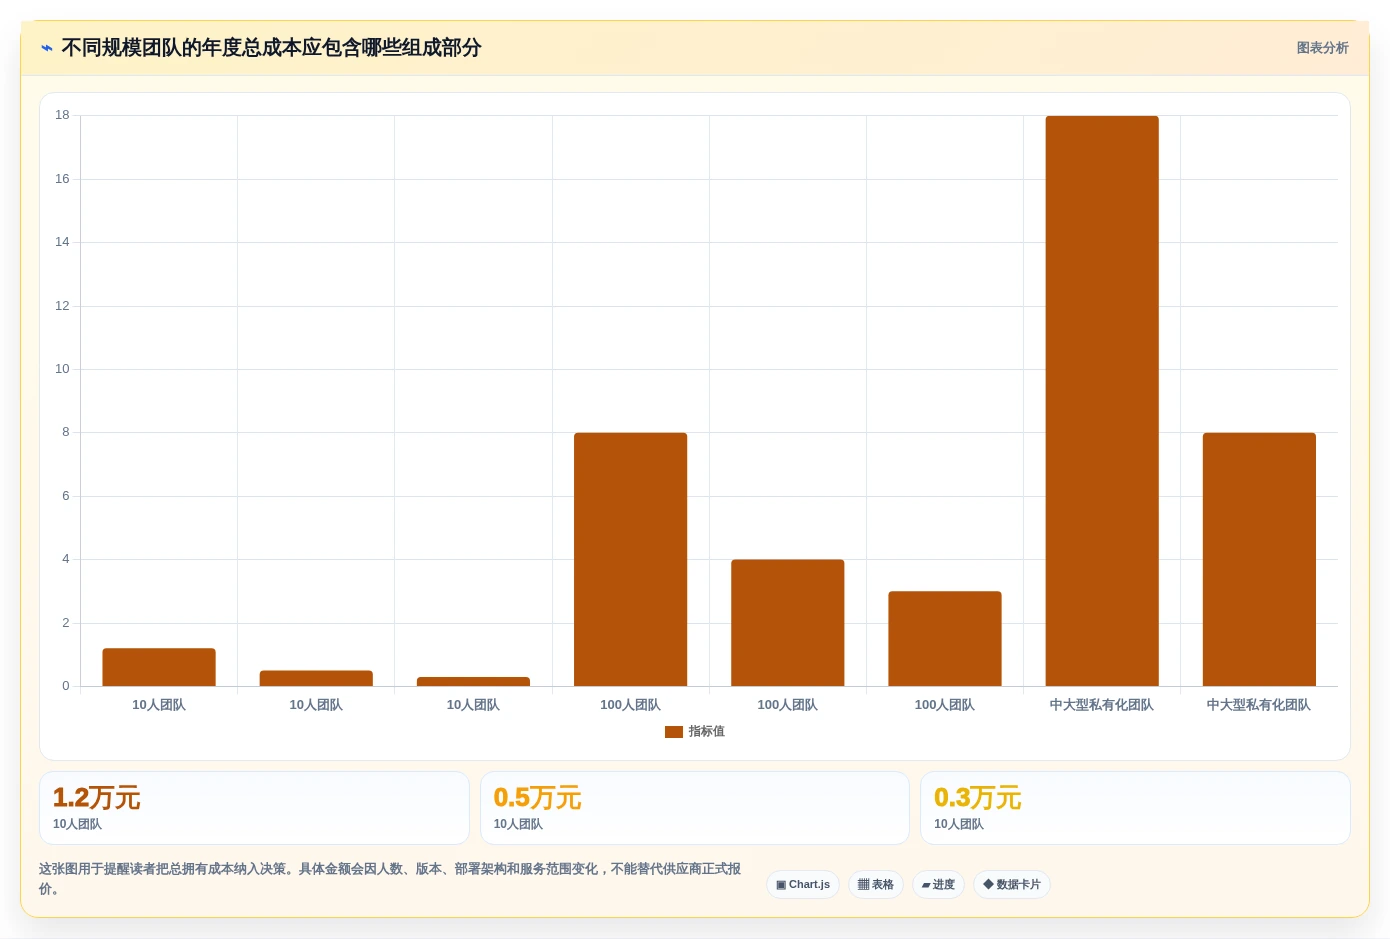This screenshot has height=939, width=1390.
Task: Select the tallest bar valued 18
Action: point(1102,401)
